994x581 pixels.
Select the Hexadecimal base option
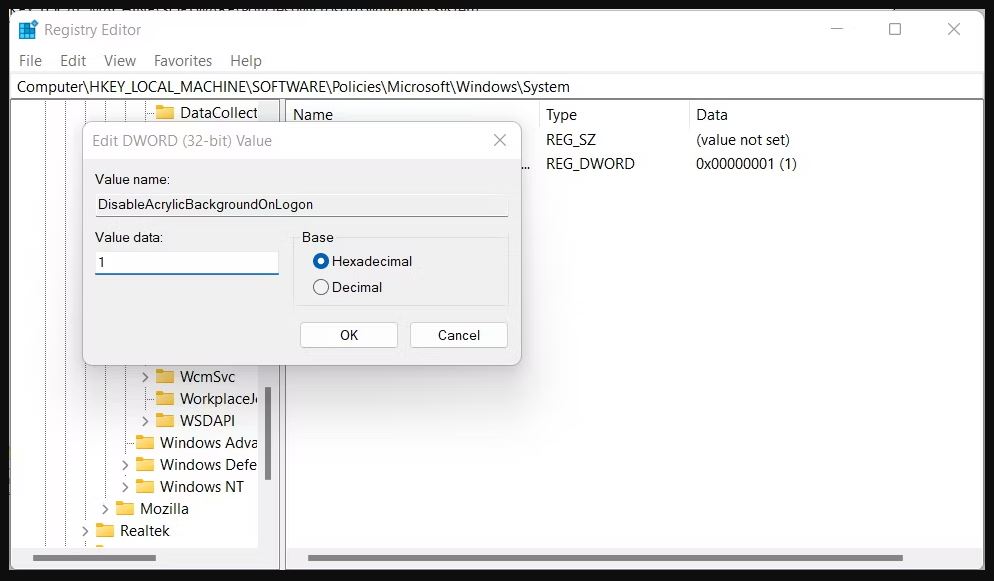pyautogui.click(x=321, y=261)
